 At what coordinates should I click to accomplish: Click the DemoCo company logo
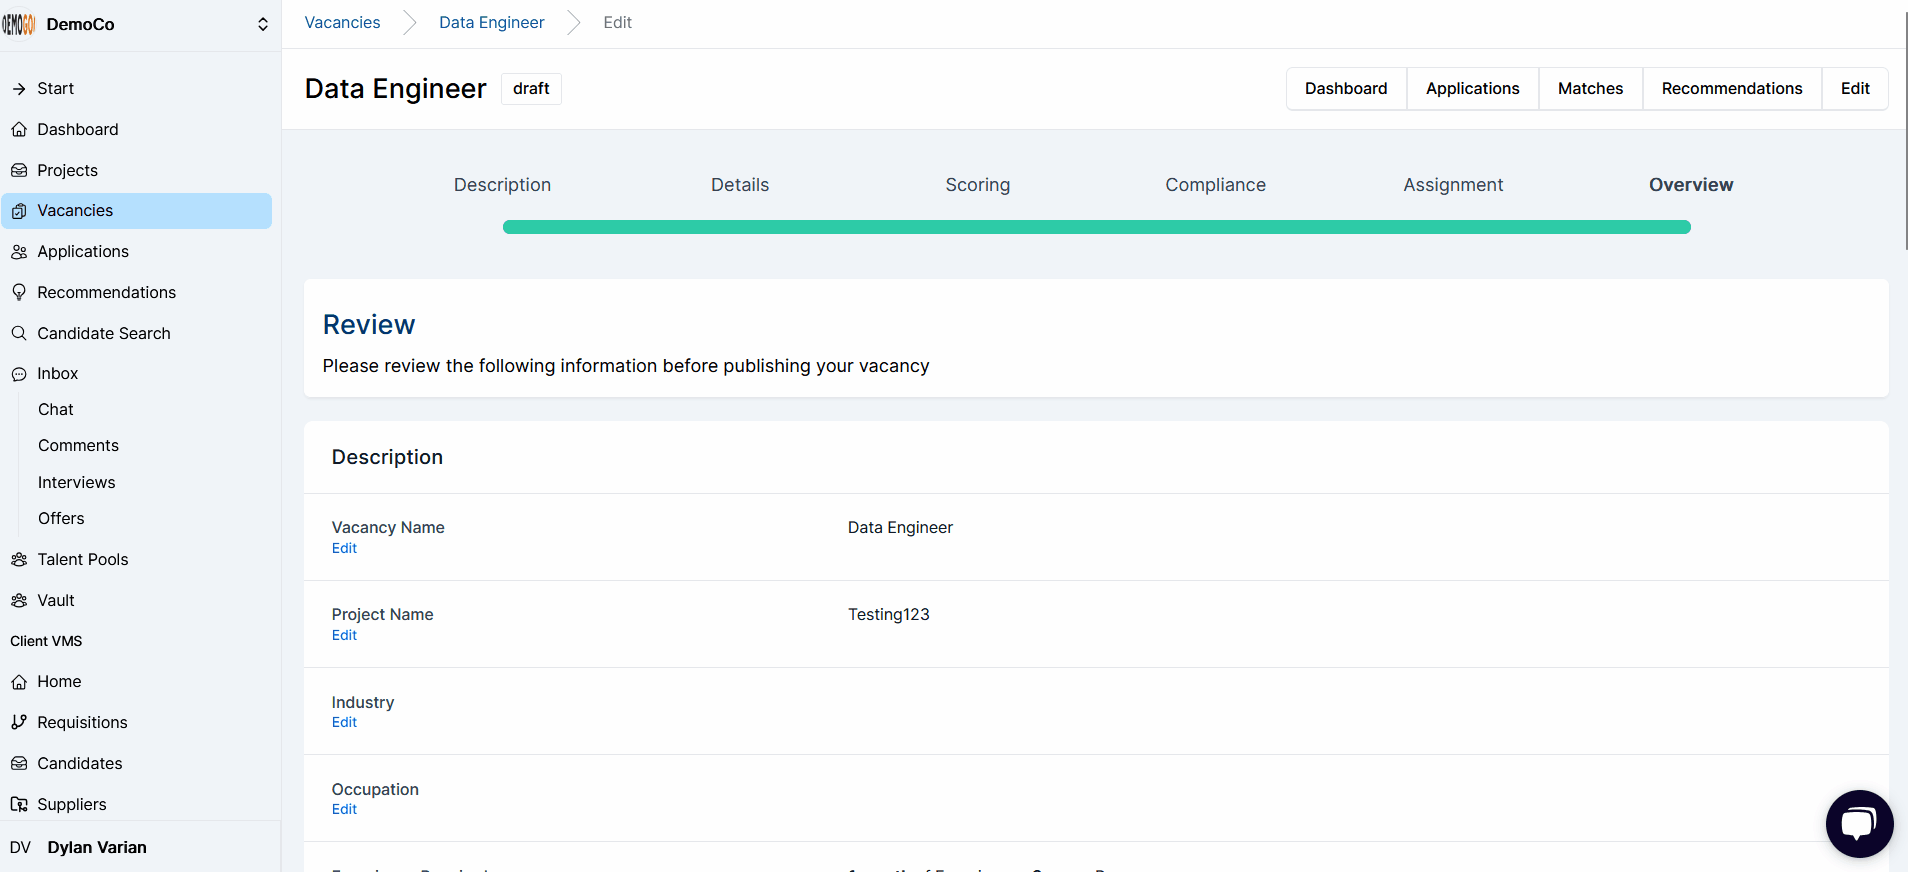[x=19, y=24]
